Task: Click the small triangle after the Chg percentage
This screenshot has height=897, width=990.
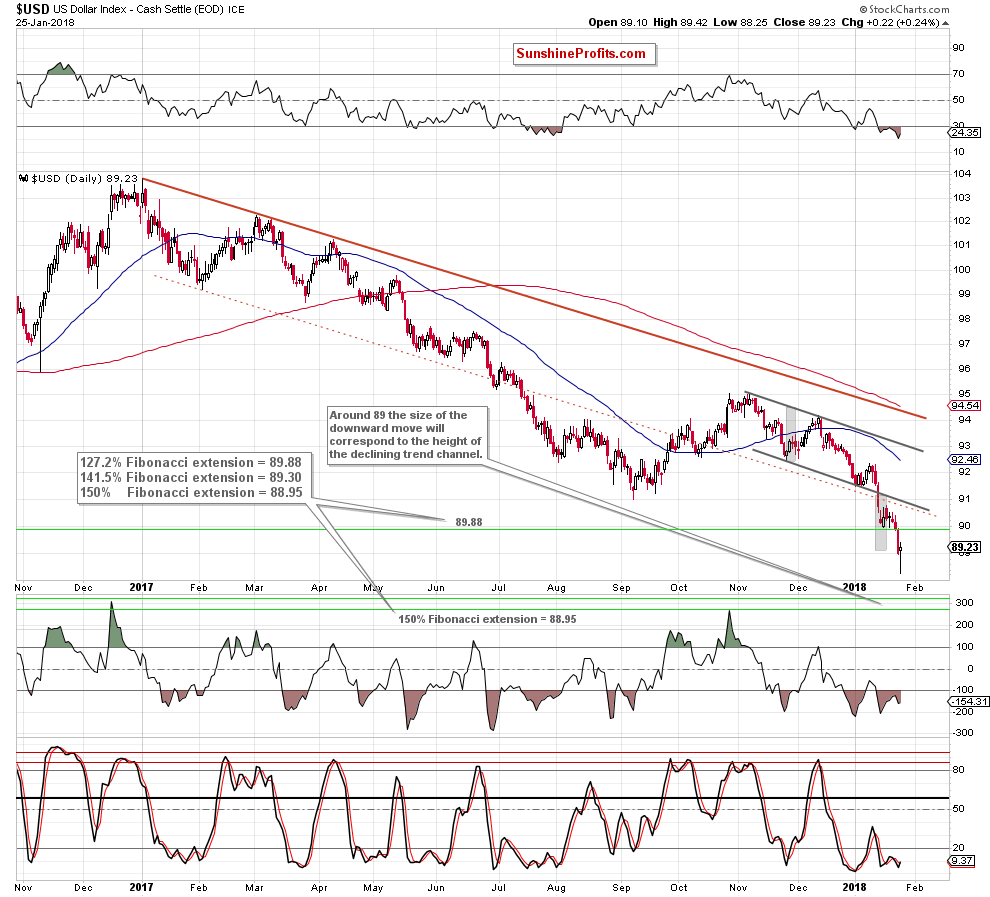Action: click(945, 23)
